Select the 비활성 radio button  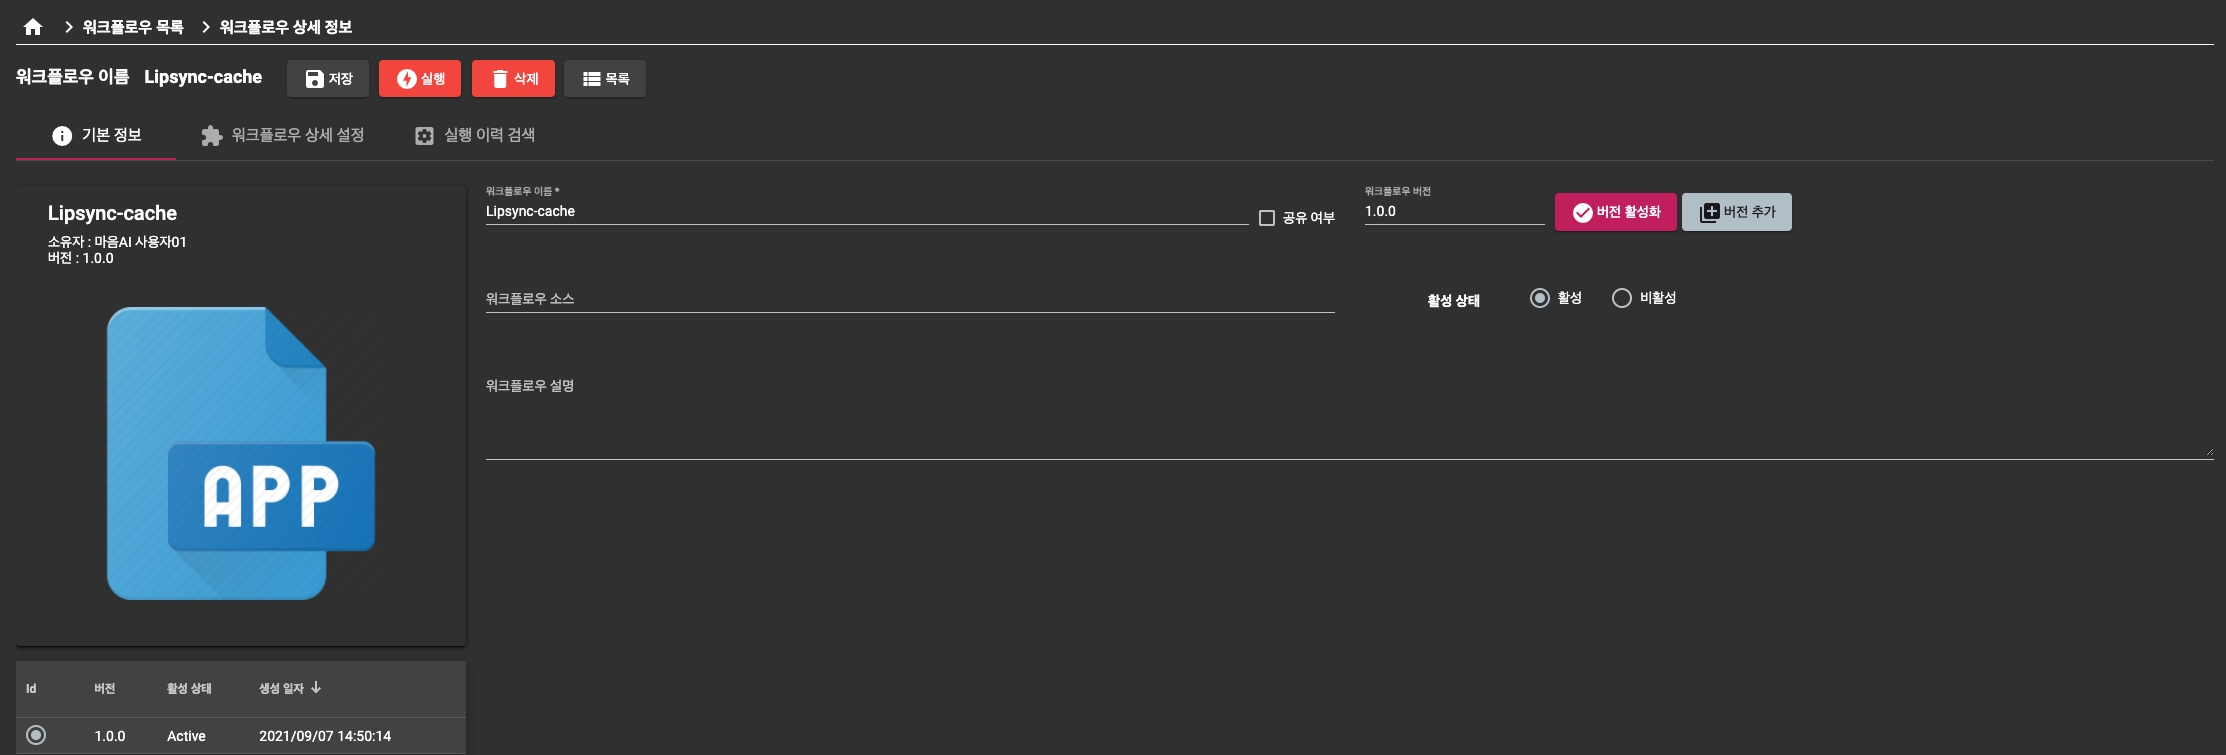[1622, 298]
